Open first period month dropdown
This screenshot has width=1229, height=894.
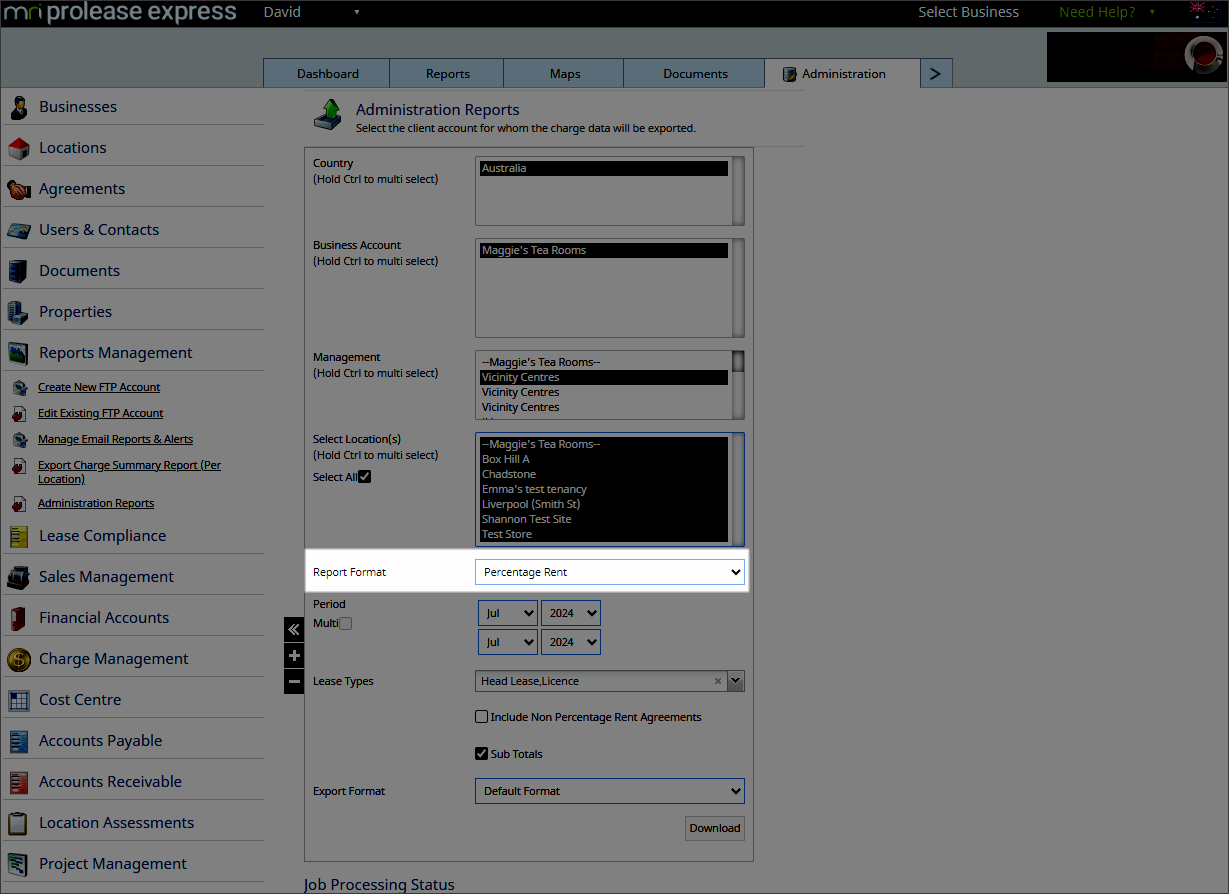click(508, 614)
